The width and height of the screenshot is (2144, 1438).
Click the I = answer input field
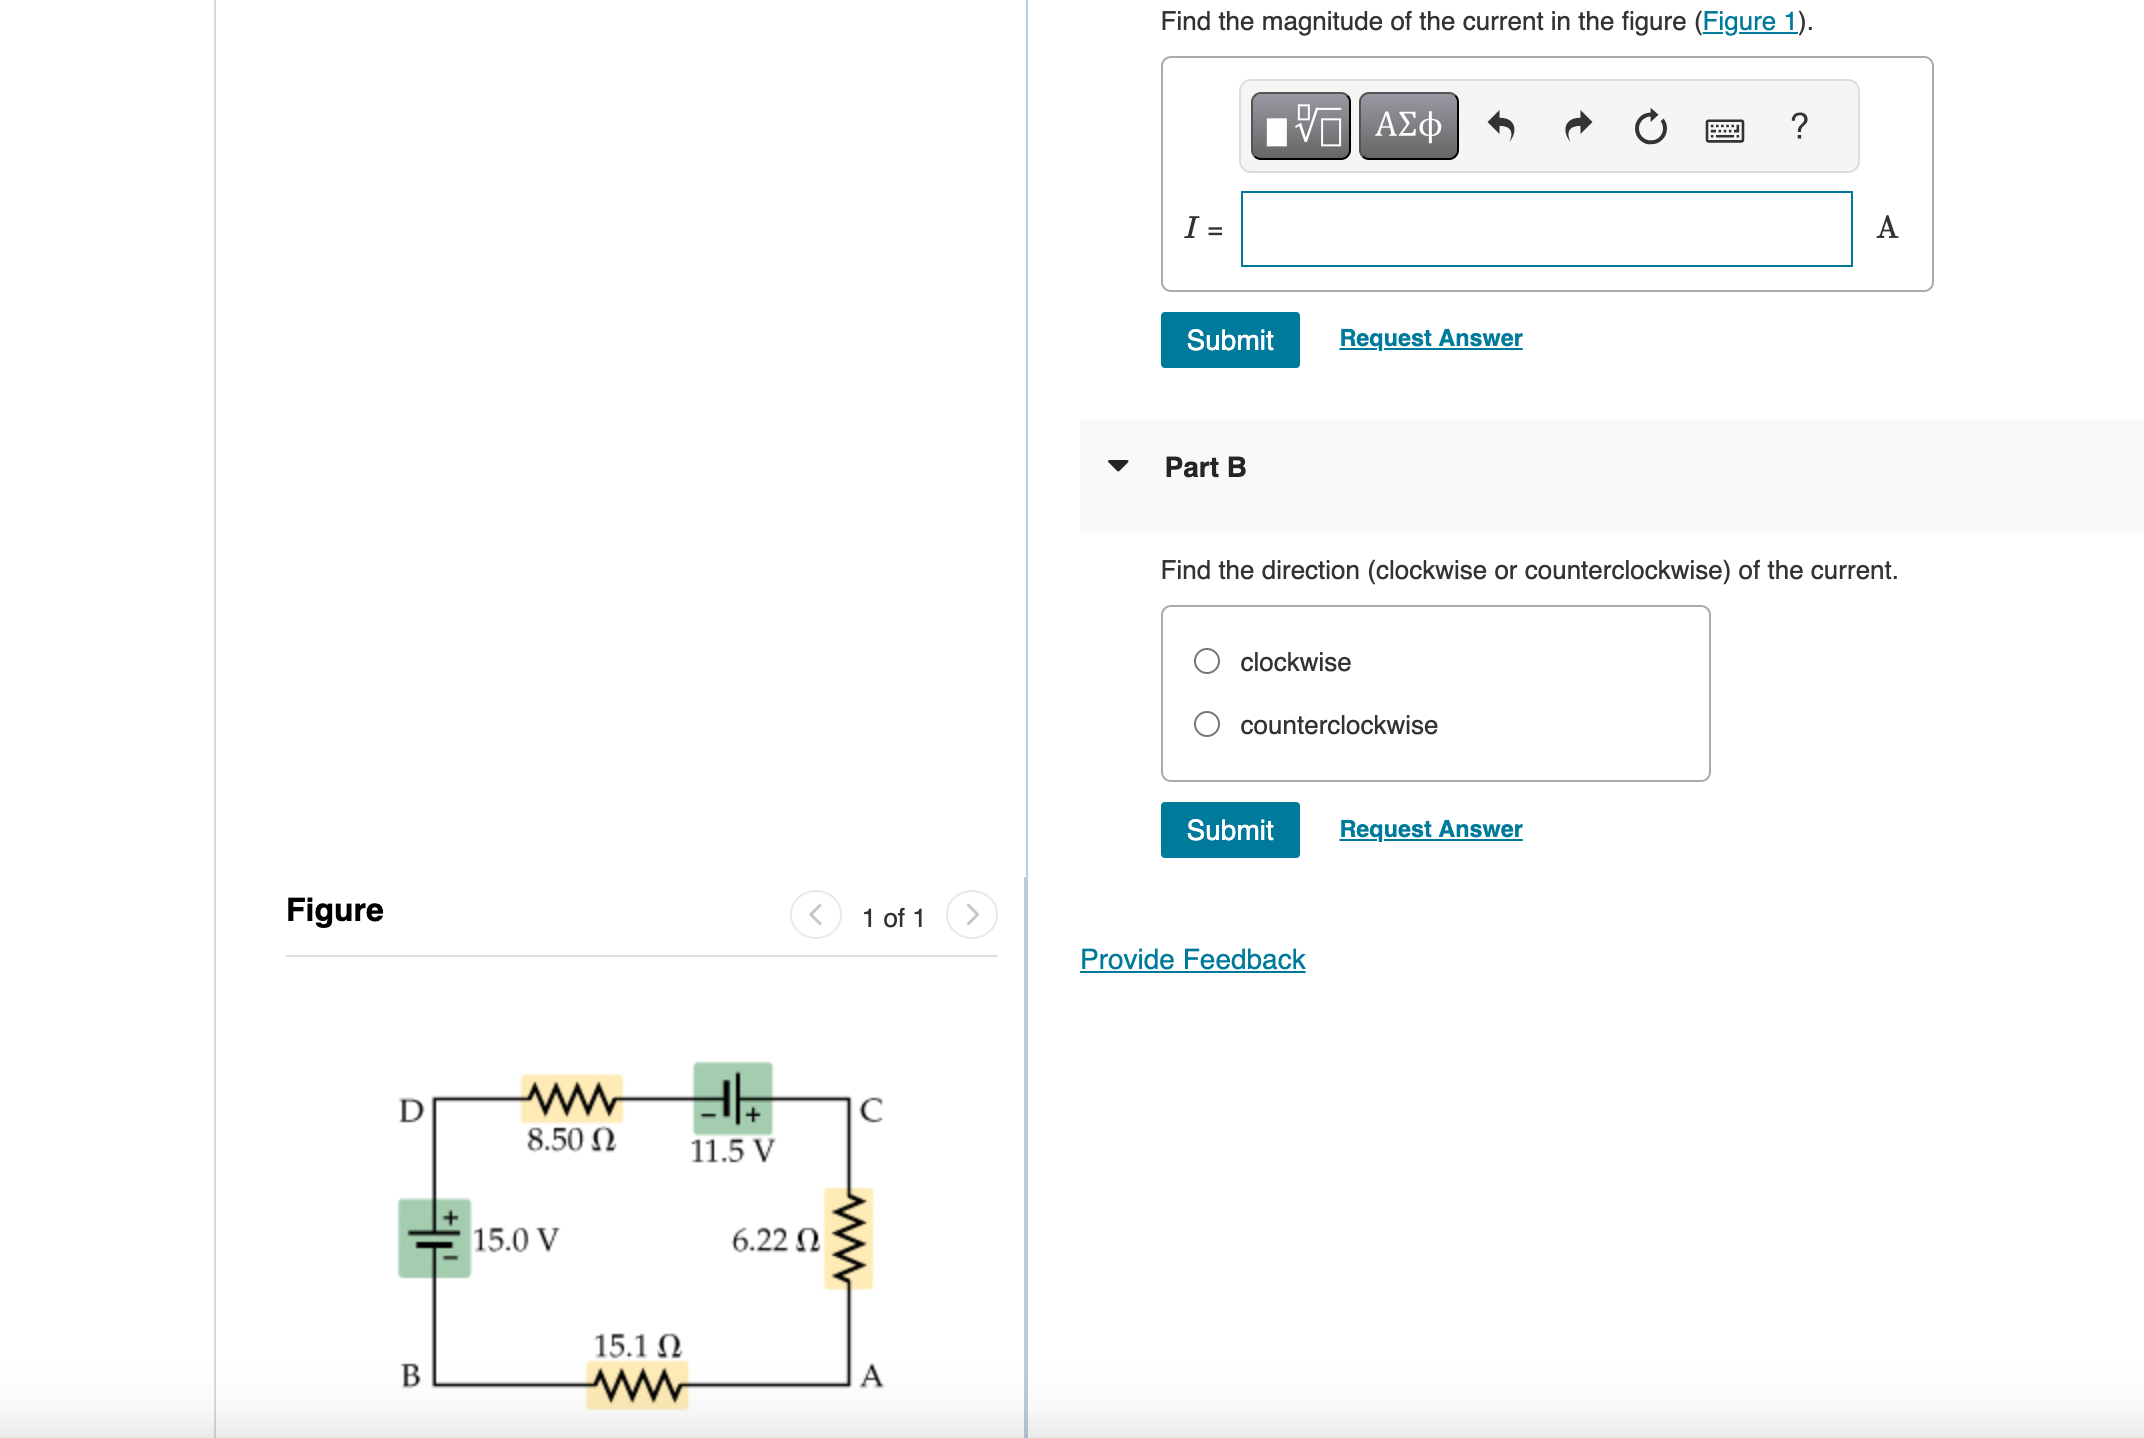1545,229
